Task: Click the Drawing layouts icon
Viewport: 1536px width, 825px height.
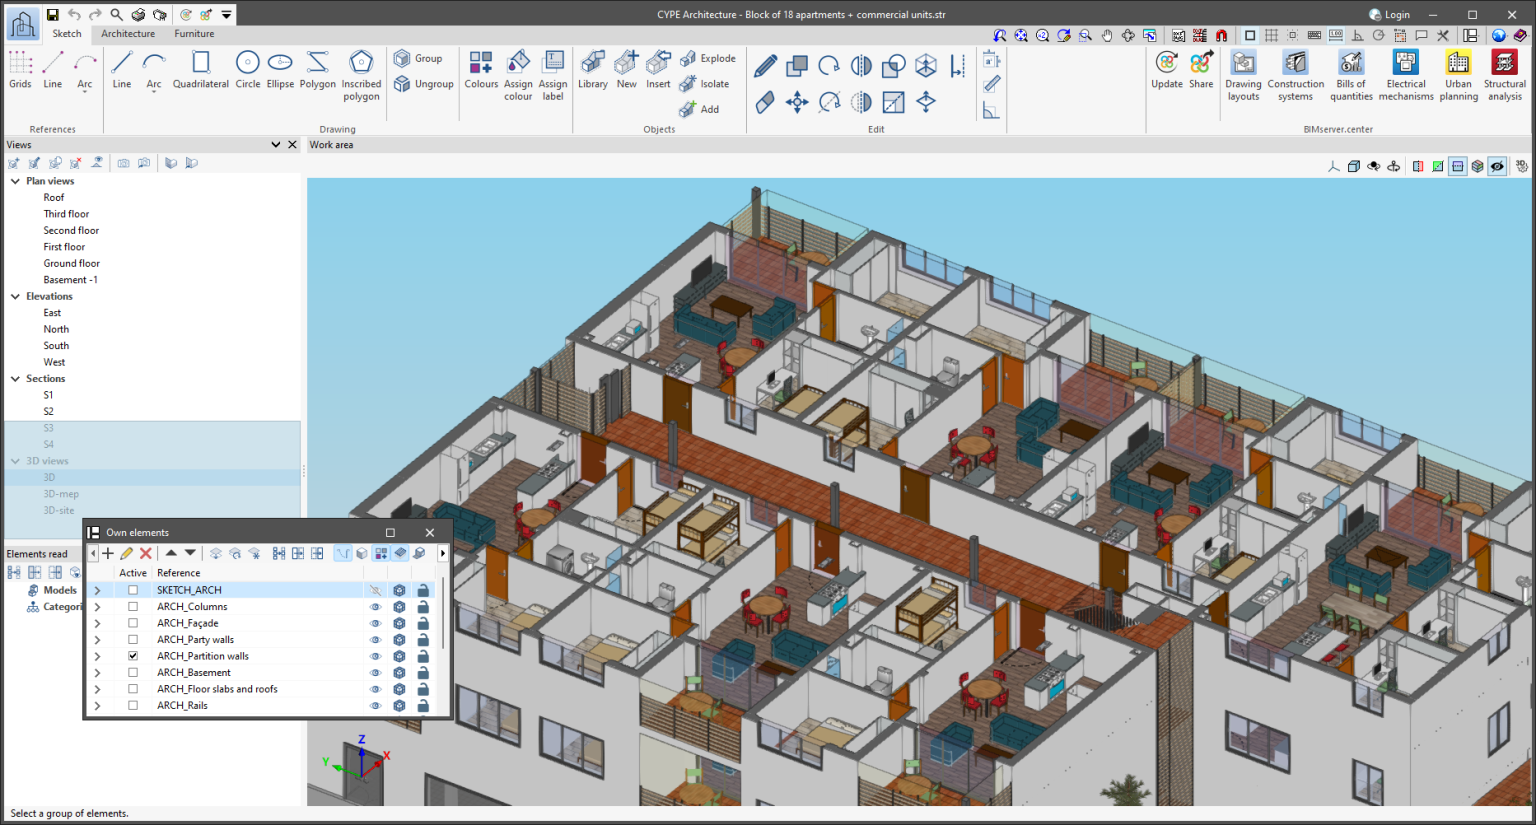Action: (1243, 73)
